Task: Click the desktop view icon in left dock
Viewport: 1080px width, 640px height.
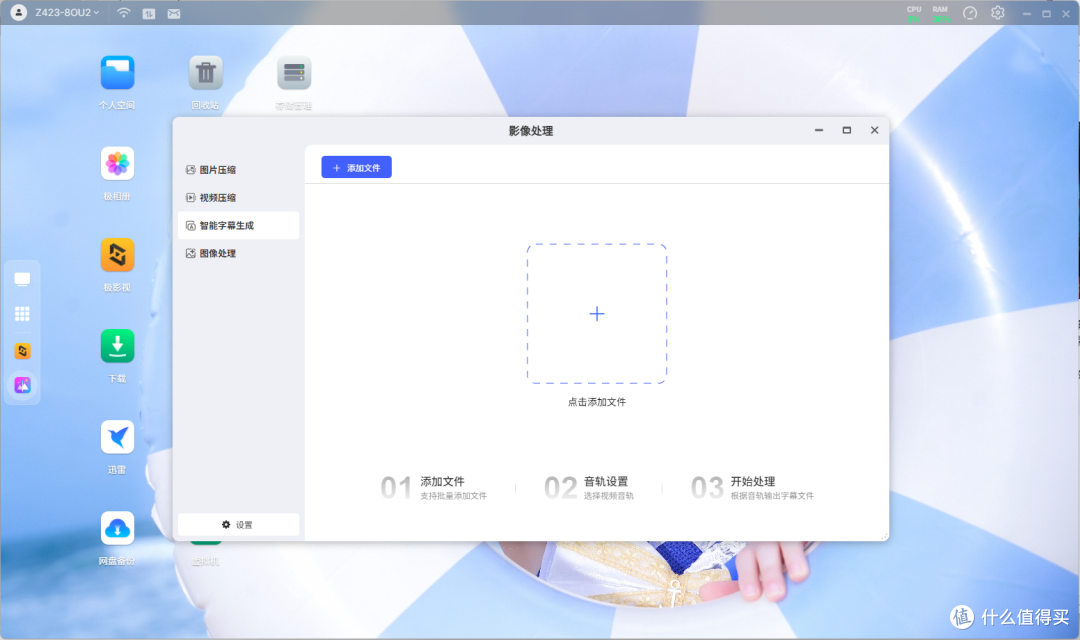Action: (22, 279)
